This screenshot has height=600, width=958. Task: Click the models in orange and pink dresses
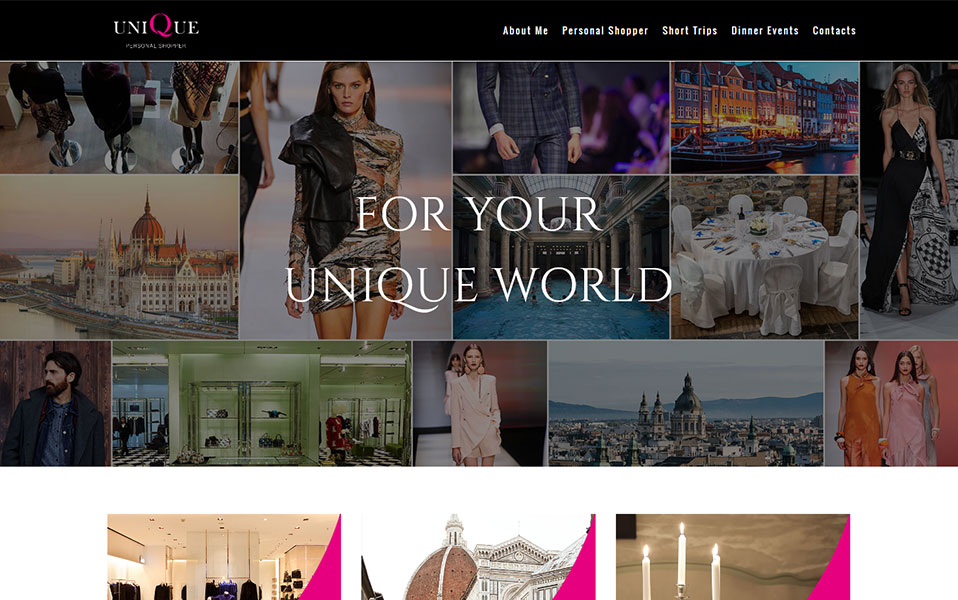890,403
